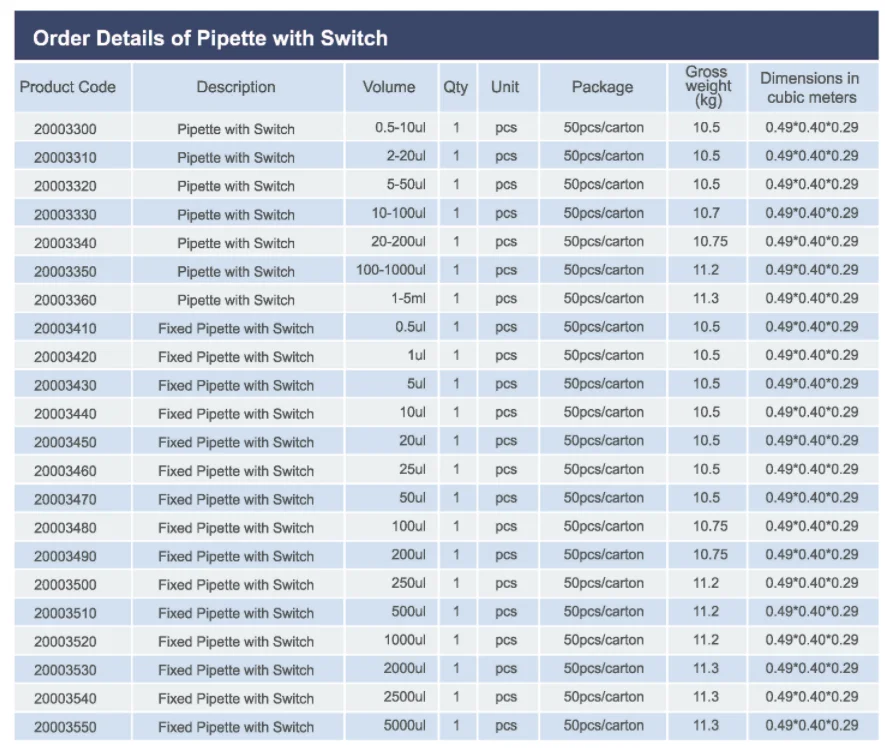Viewport: 885px width, 748px height.
Task: Click the Product Code column header
Action: pos(68,87)
